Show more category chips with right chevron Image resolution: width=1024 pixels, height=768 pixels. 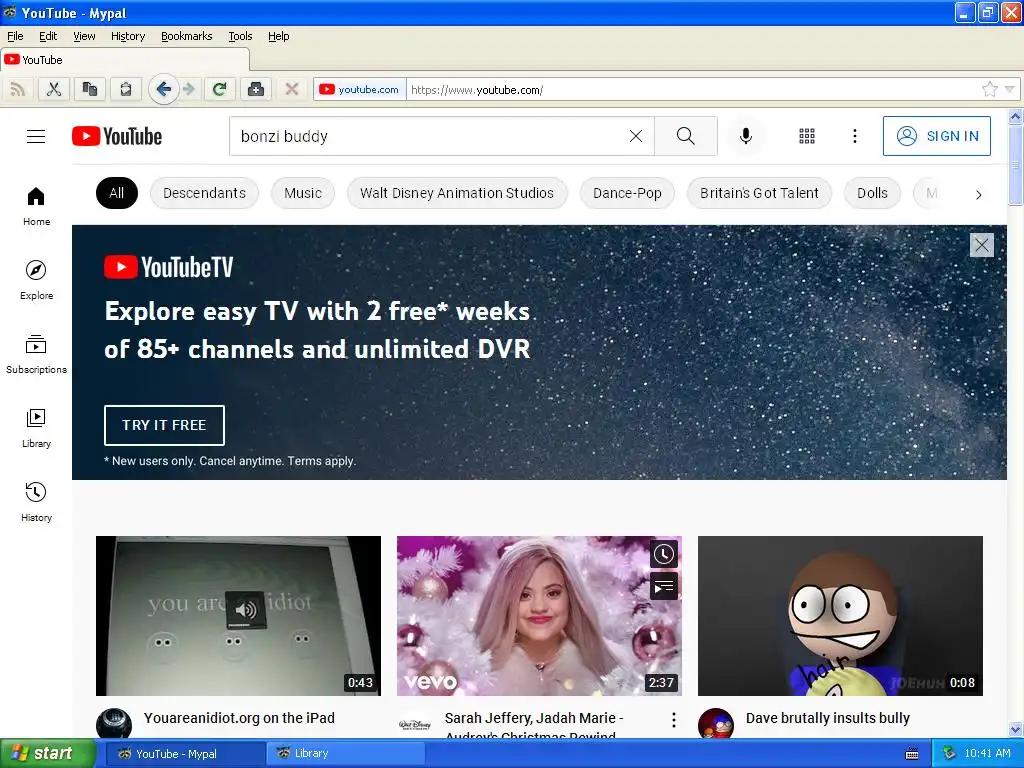[978, 194]
